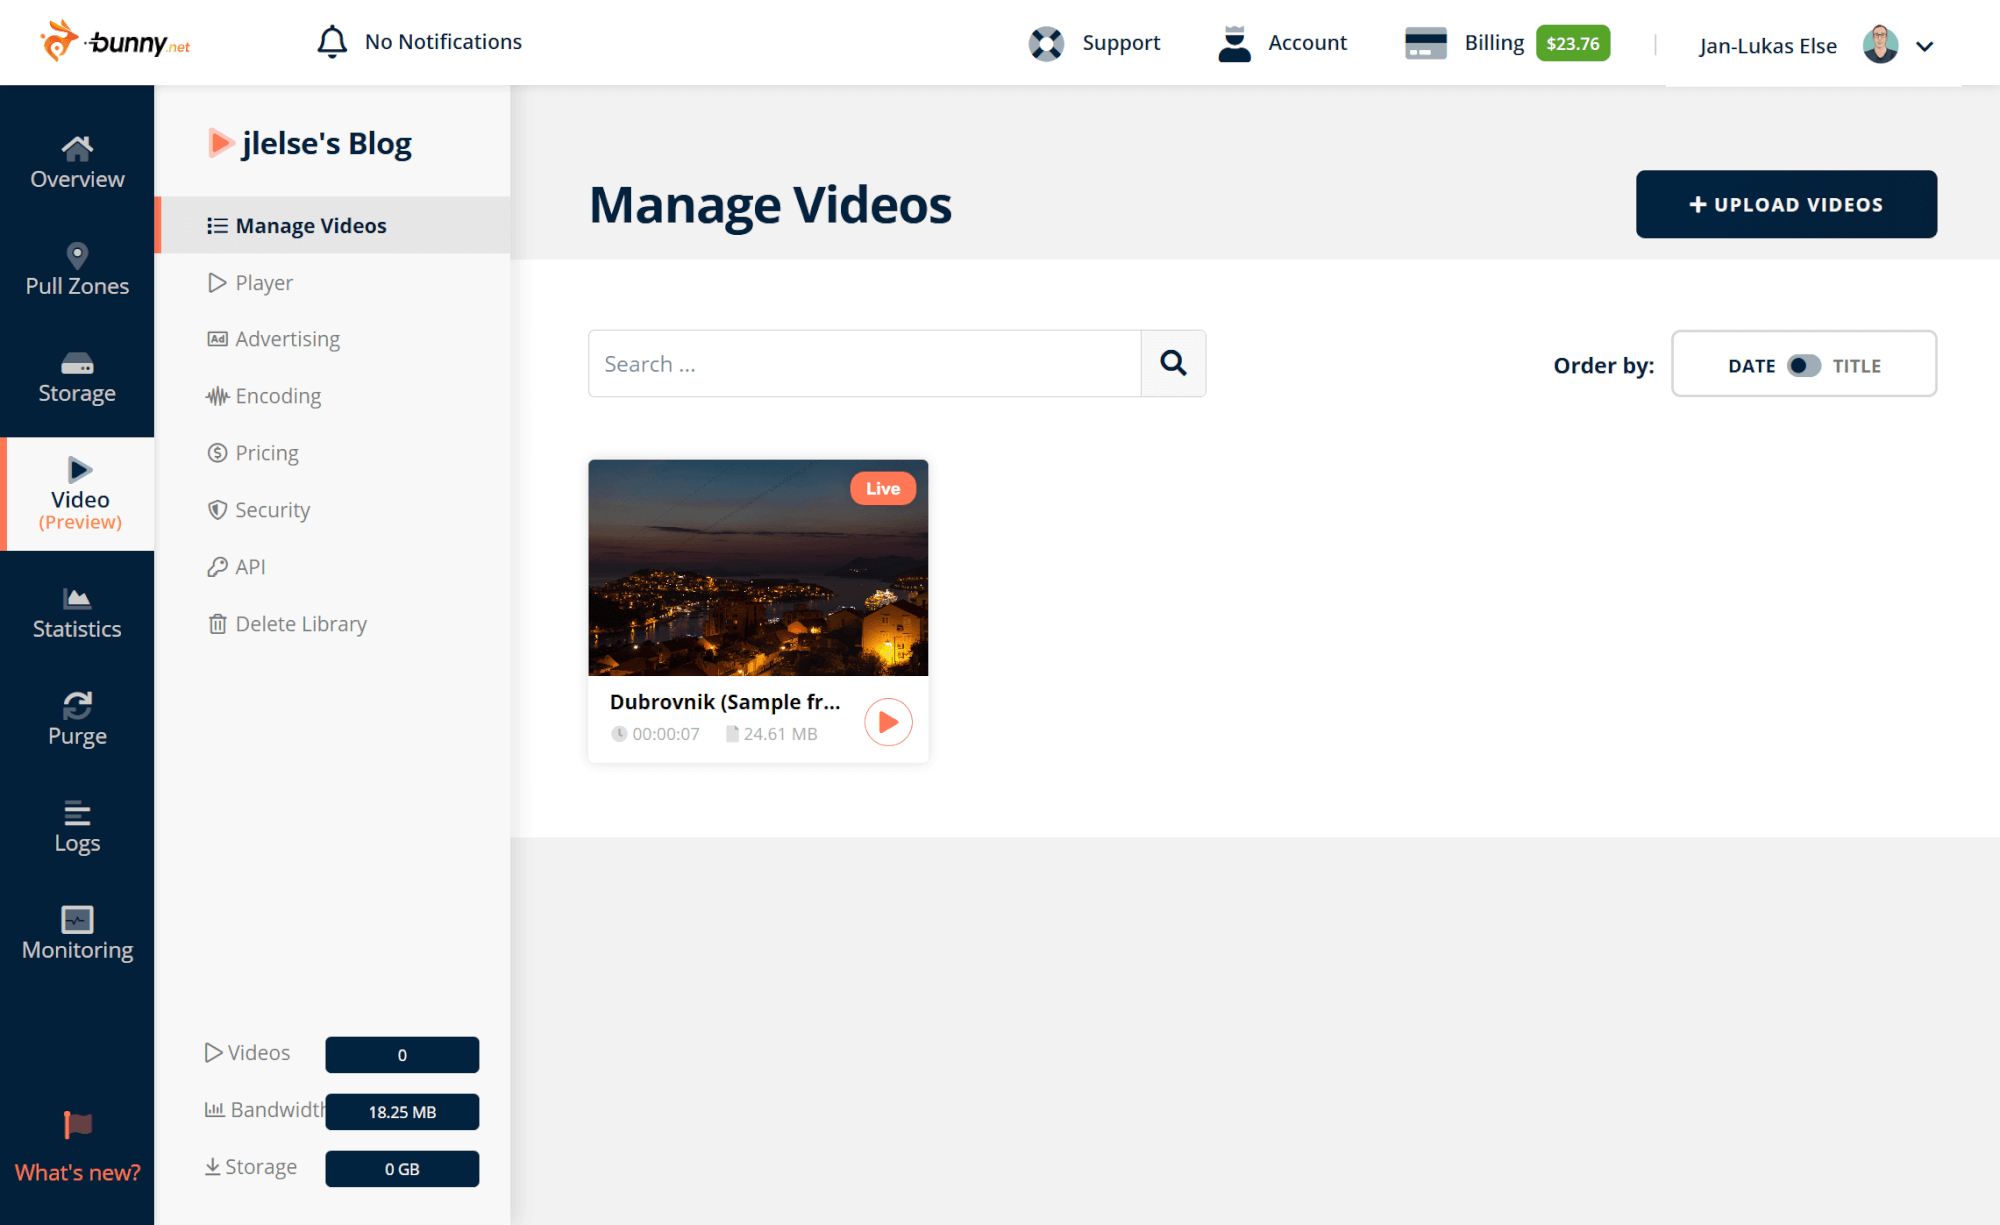Open Purge in the sidebar
This screenshot has width=2000, height=1225.
point(77,720)
